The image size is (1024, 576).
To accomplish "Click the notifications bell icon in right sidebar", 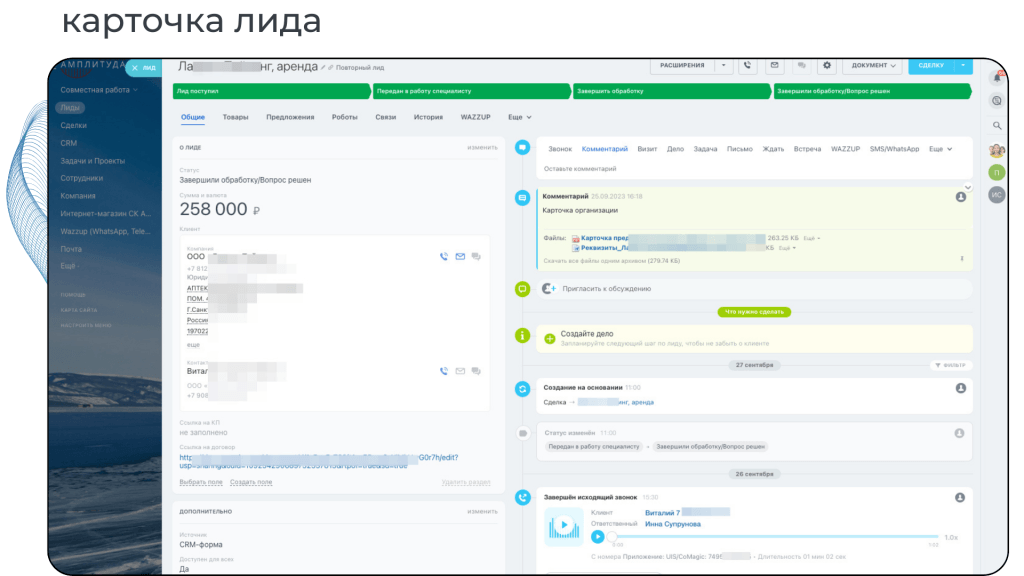I will tap(997, 78).
